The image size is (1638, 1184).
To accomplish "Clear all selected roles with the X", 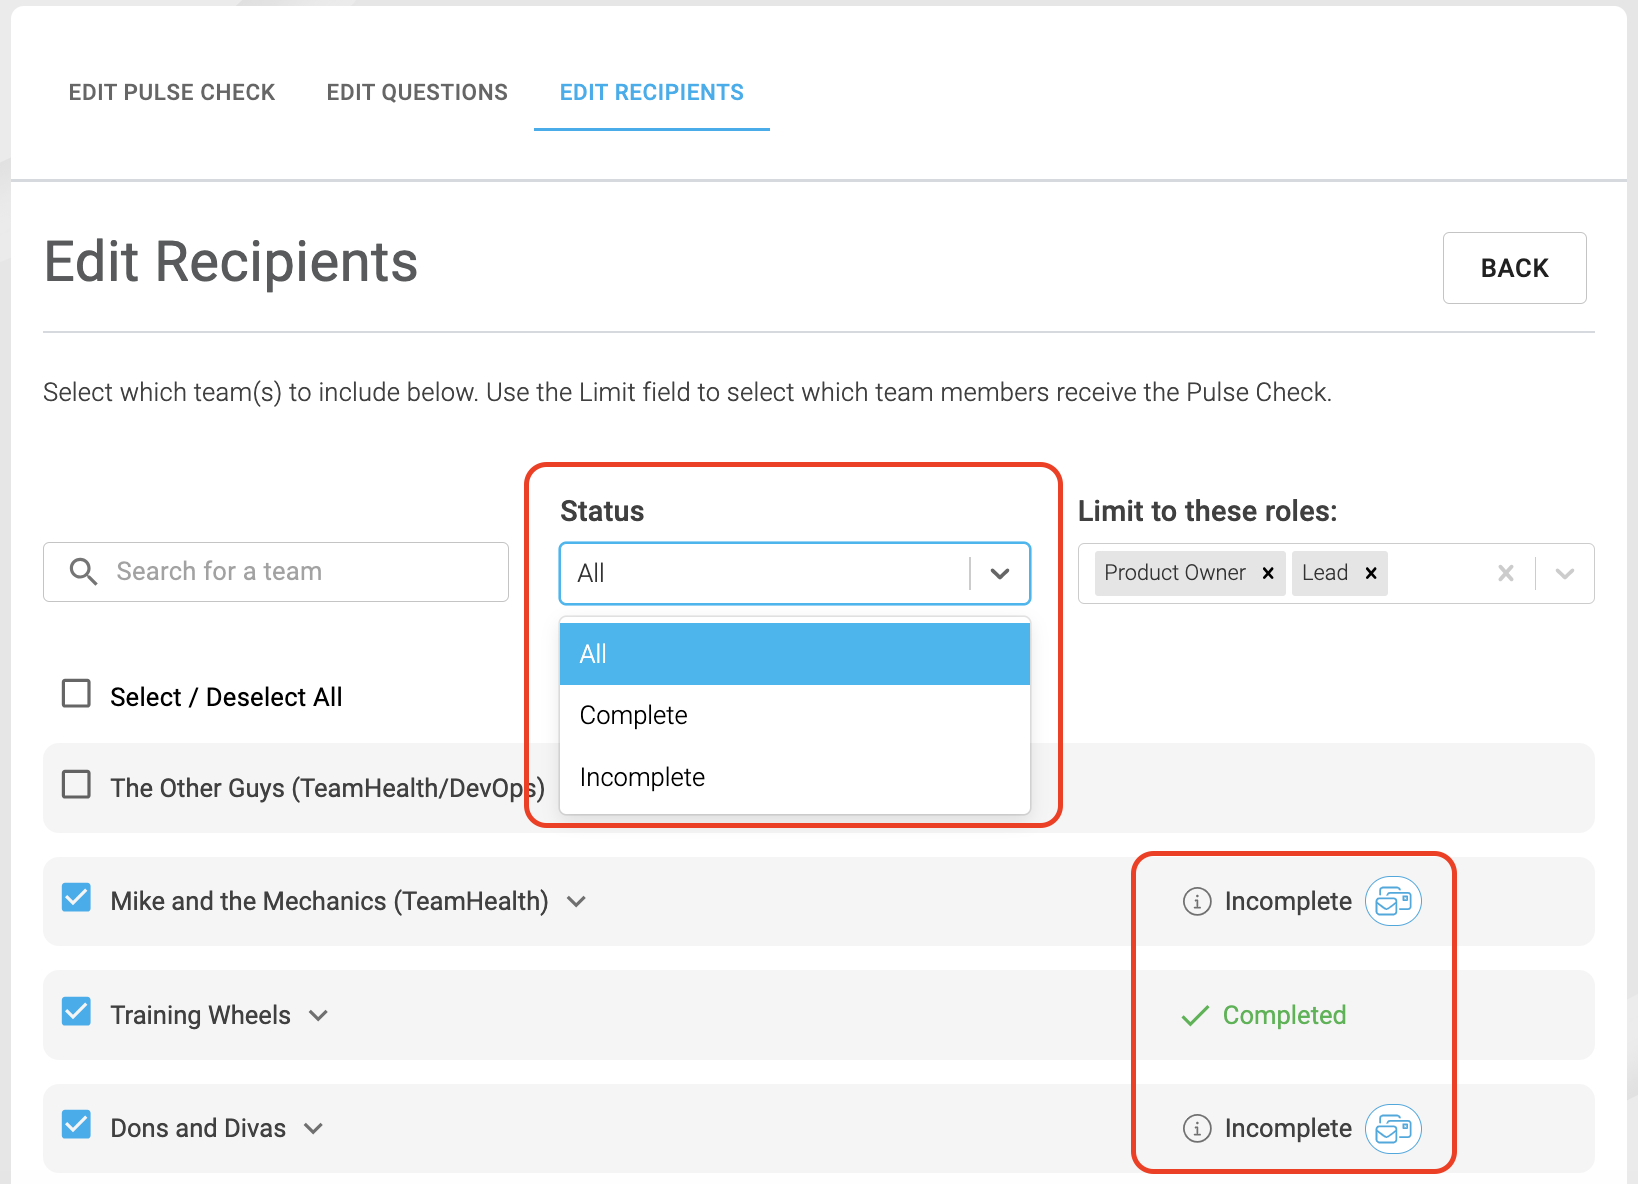I will [1505, 573].
